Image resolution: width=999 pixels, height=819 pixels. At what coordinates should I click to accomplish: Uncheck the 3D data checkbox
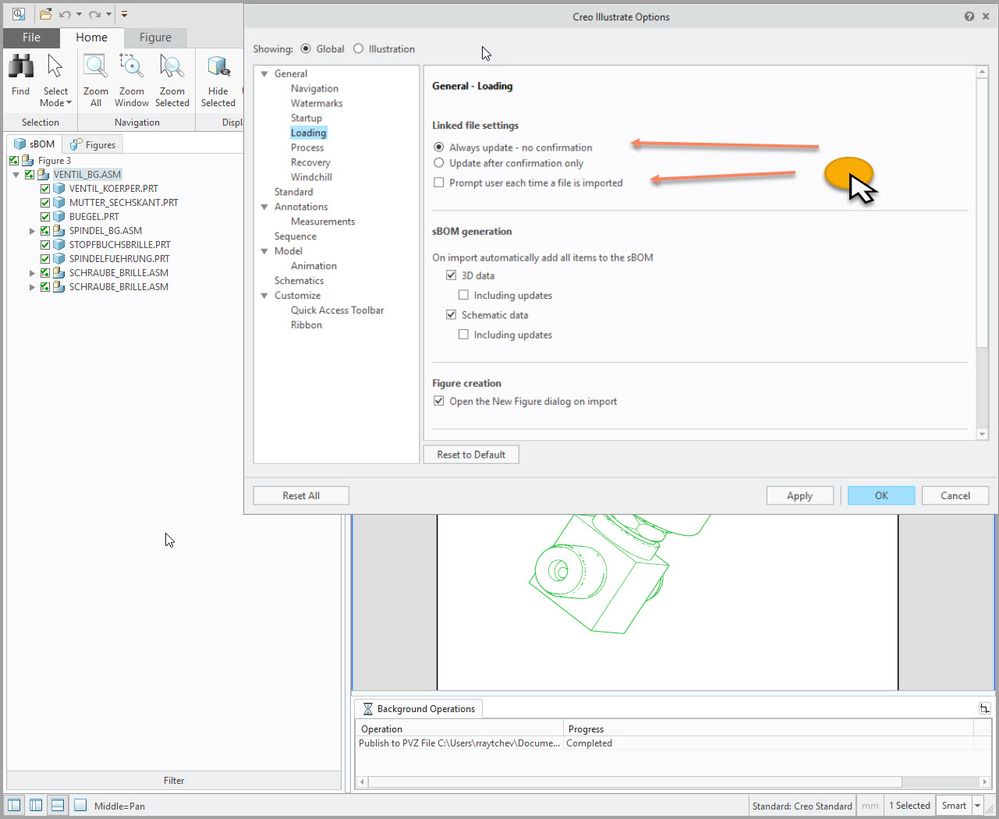(x=452, y=276)
